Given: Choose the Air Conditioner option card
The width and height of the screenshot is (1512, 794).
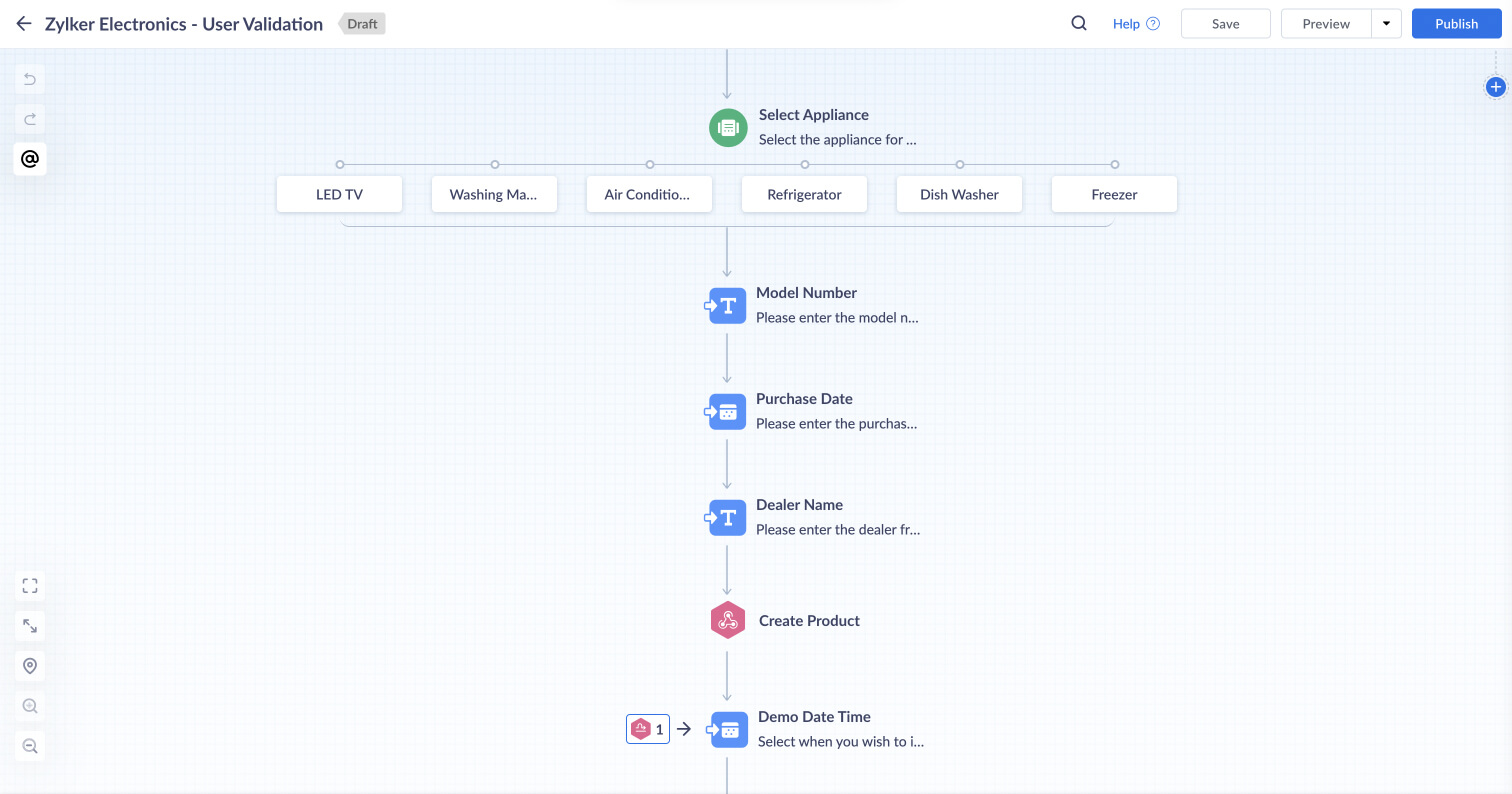Looking at the screenshot, I should tap(649, 194).
